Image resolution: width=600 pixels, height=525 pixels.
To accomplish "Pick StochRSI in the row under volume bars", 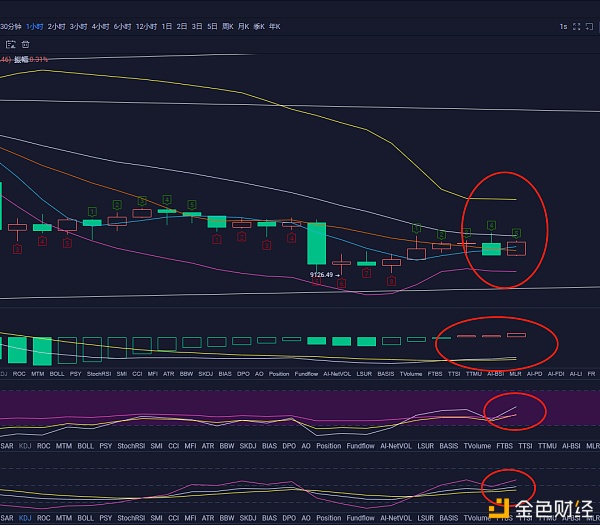I will pos(99,373).
